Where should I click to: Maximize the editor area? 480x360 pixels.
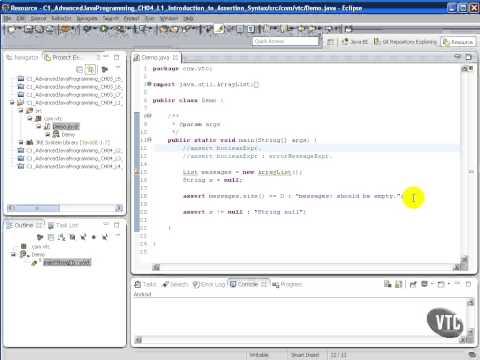[x=468, y=57]
